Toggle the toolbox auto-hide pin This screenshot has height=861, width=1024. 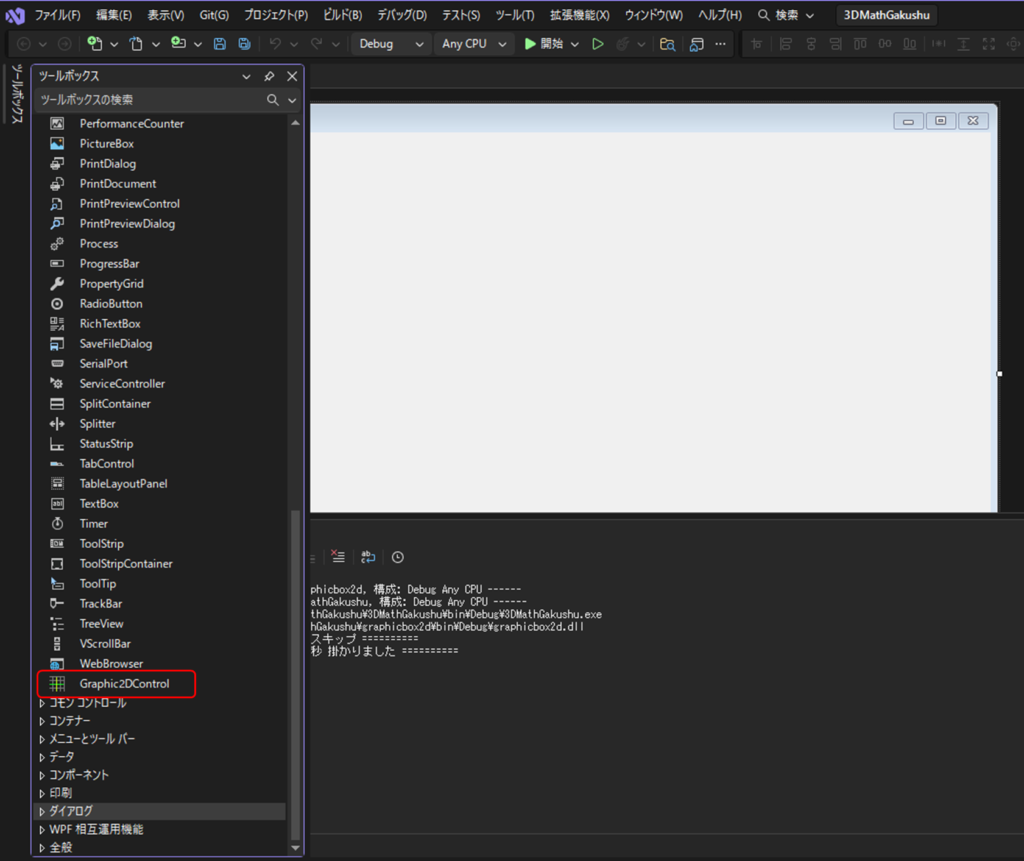pyautogui.click(x=269, y=77)
